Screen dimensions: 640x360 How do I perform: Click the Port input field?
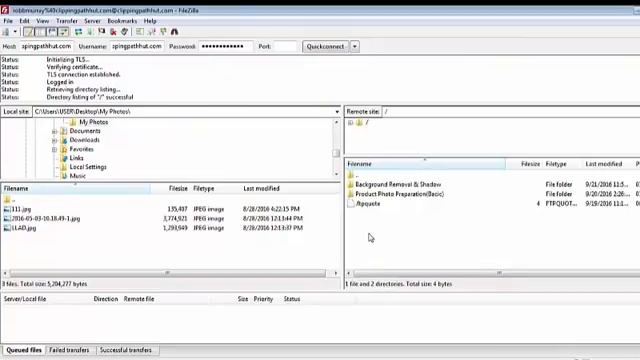point(285,47)
